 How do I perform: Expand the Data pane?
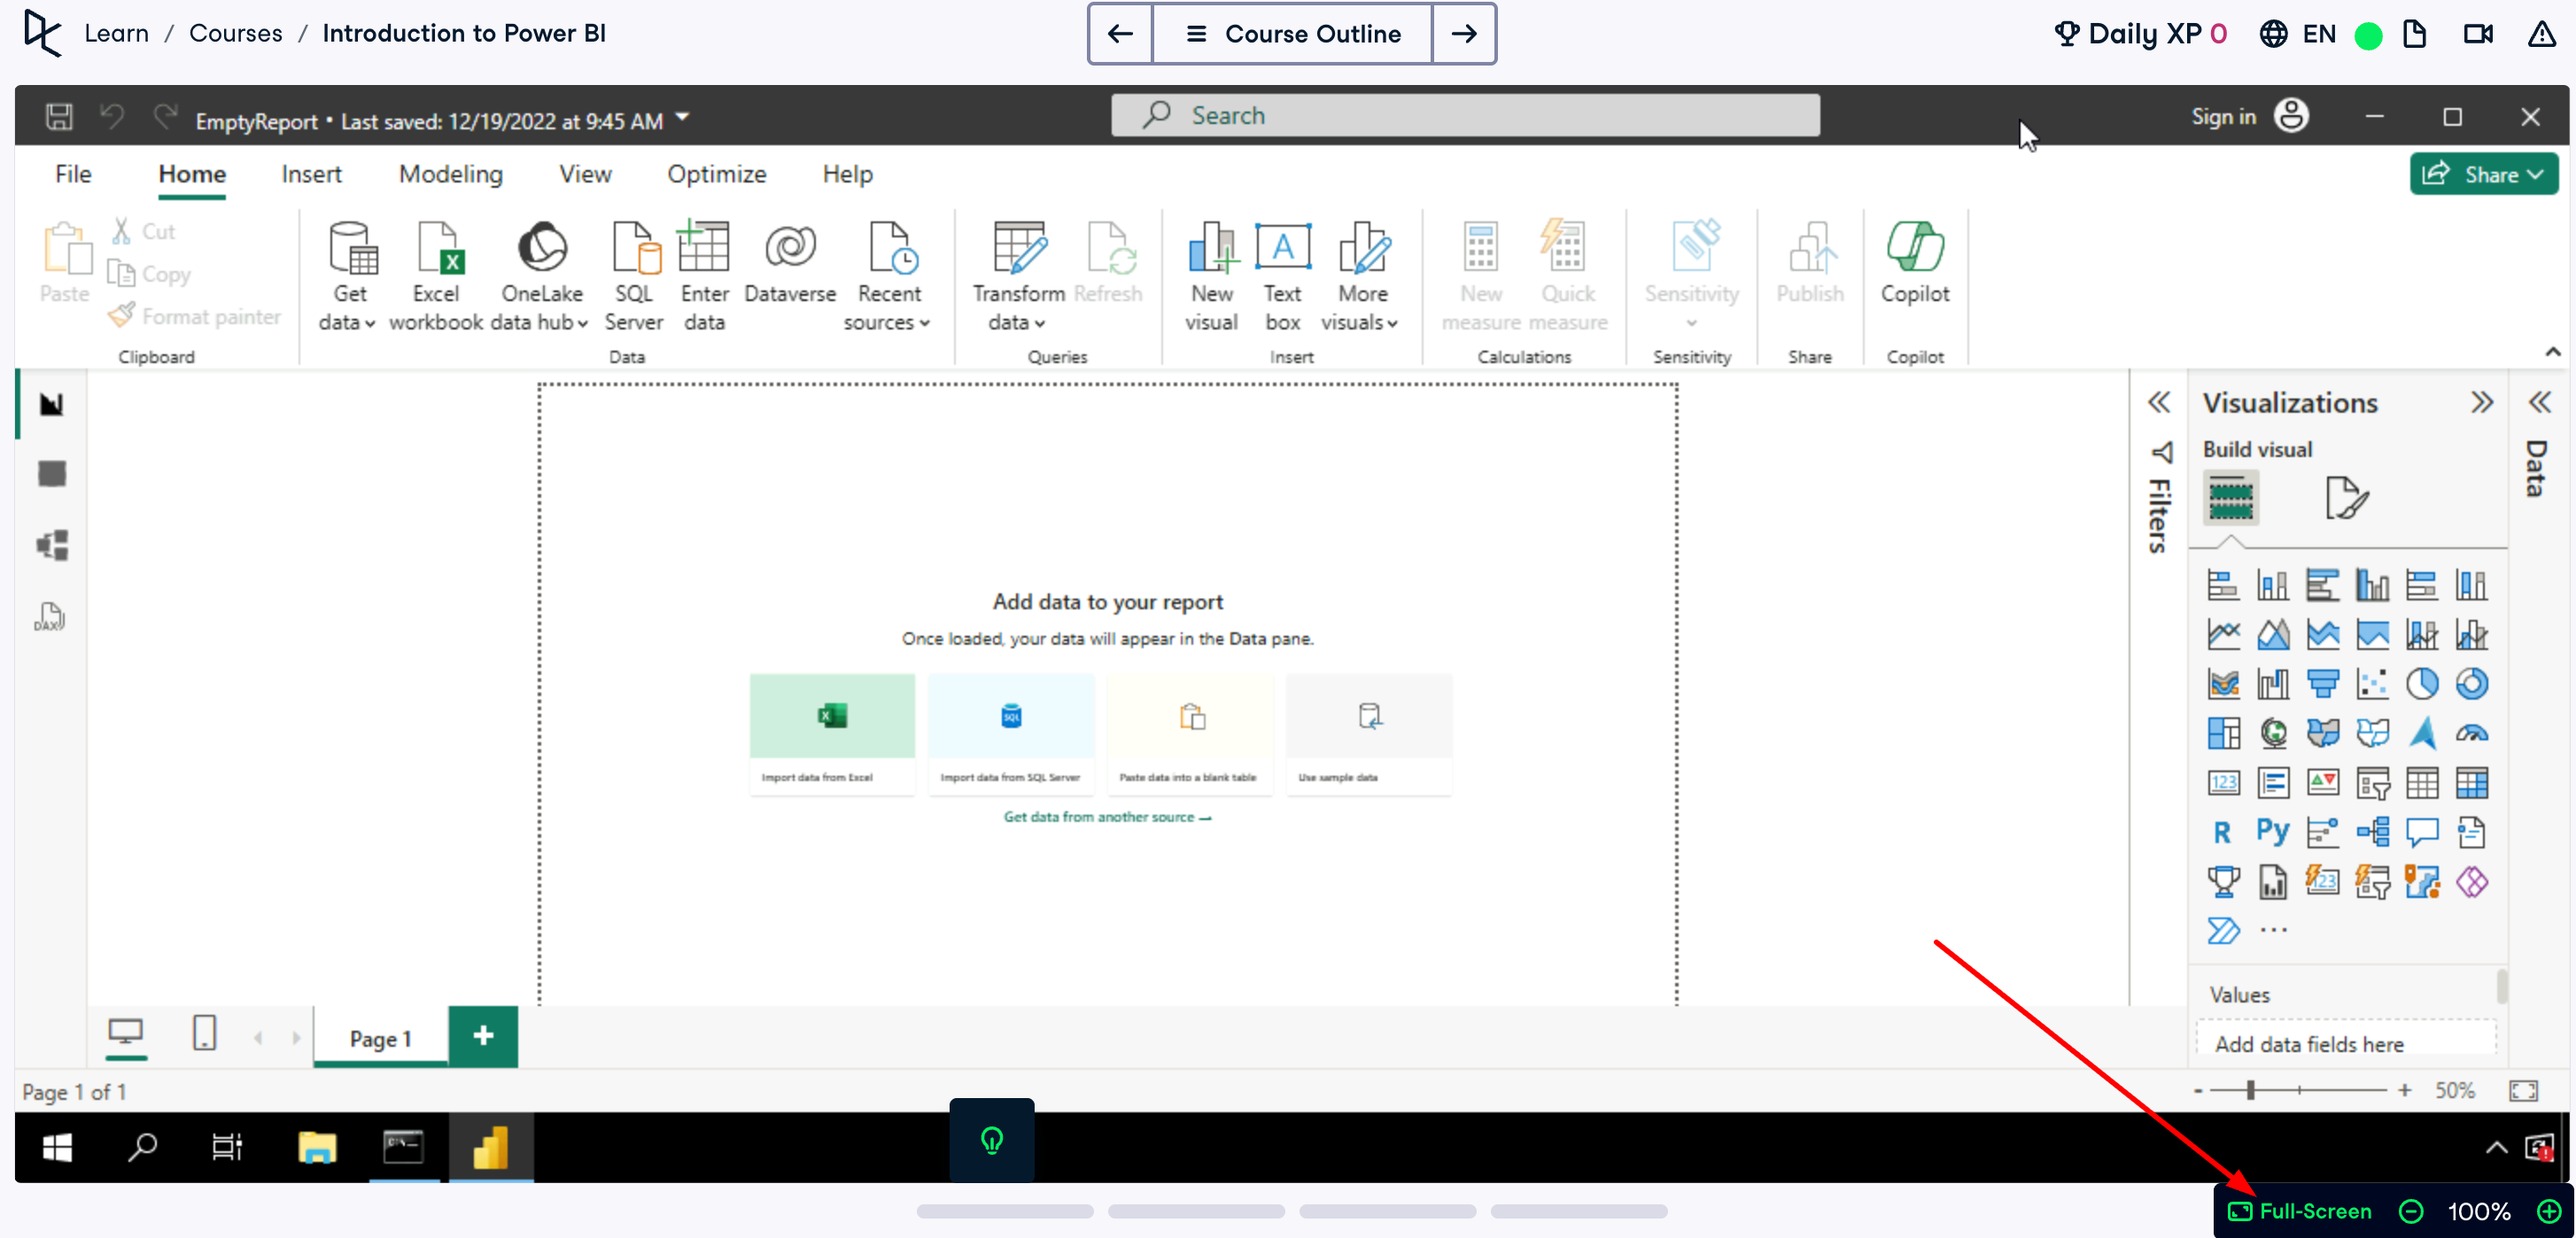coord(2538,402)
